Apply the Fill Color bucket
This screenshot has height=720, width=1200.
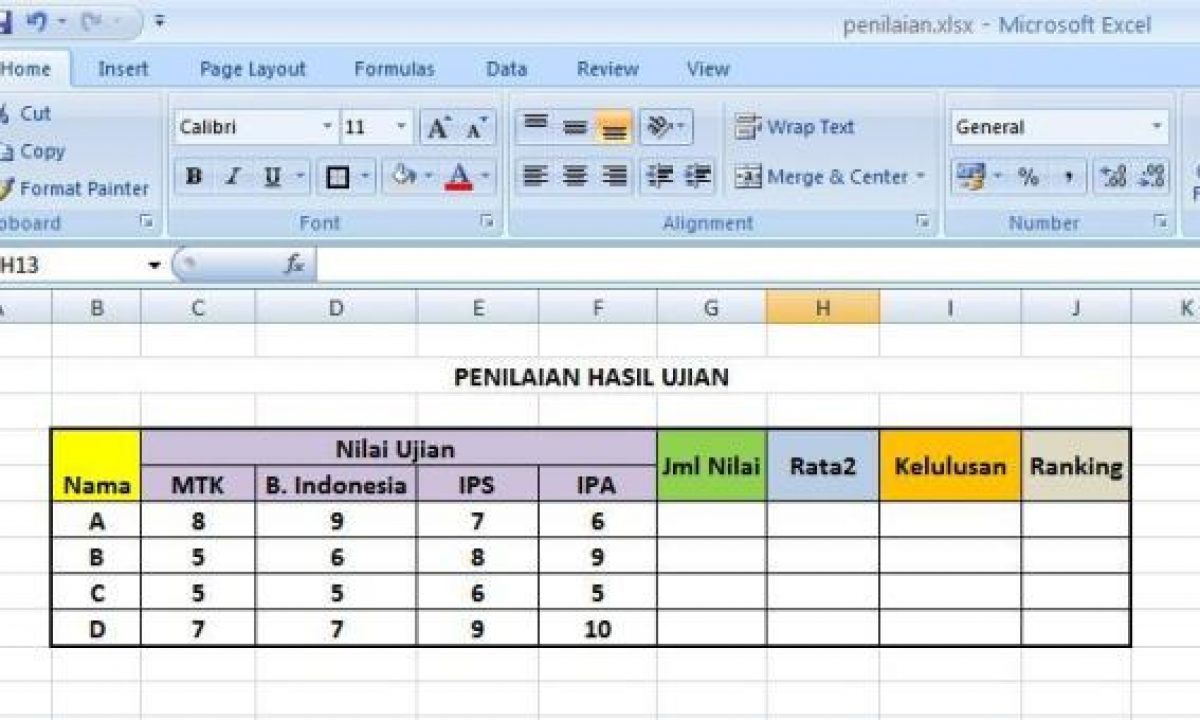(x=404, y=177)
